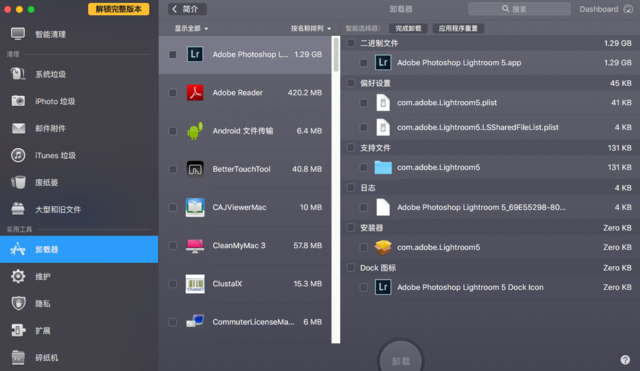
Task: Tick checkbox for CAJViewerMac
Action: point(173,207)
